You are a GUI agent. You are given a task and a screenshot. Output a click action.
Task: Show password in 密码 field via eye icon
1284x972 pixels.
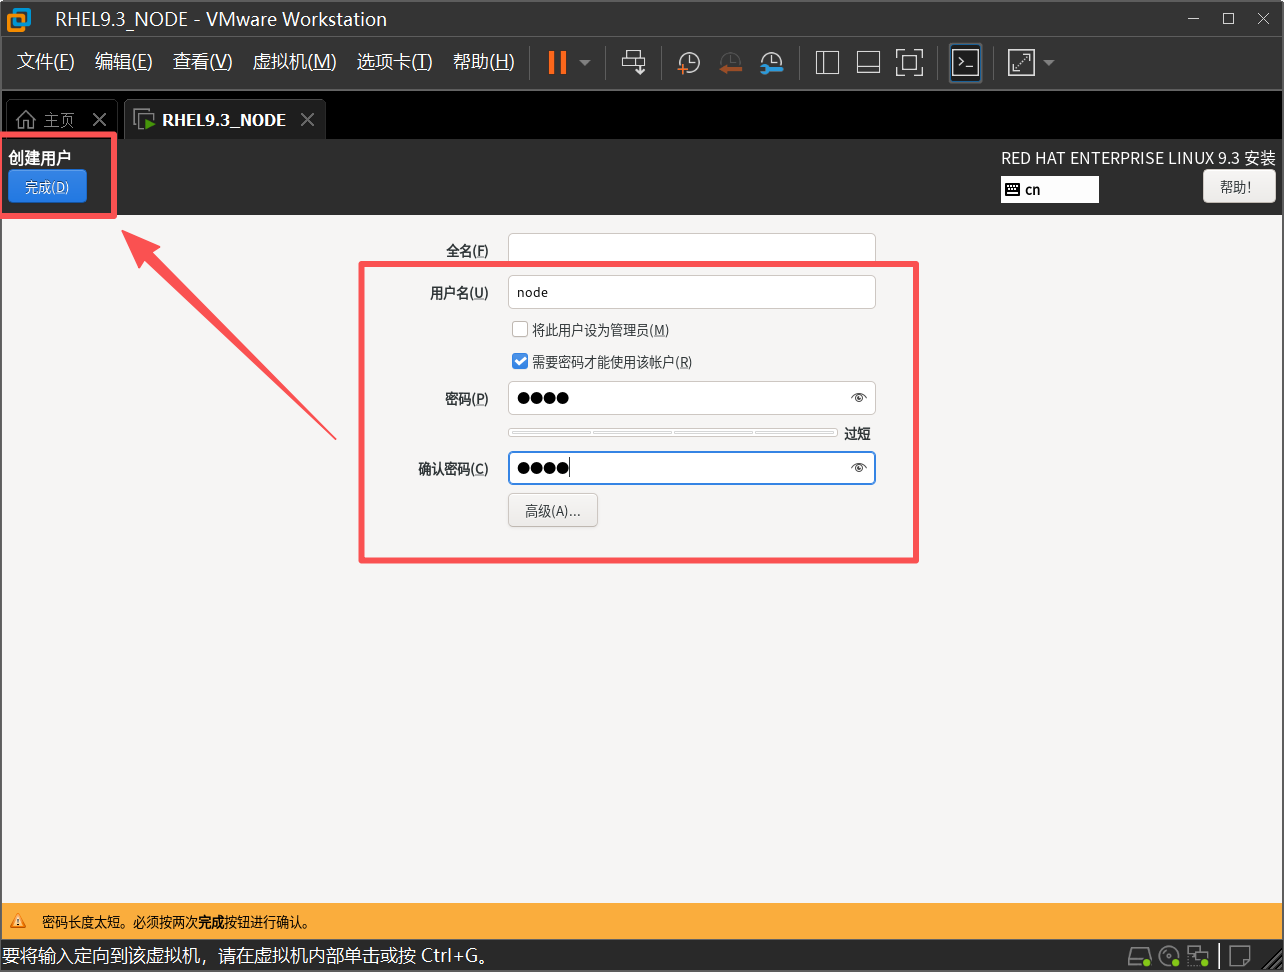click(858, 398)
